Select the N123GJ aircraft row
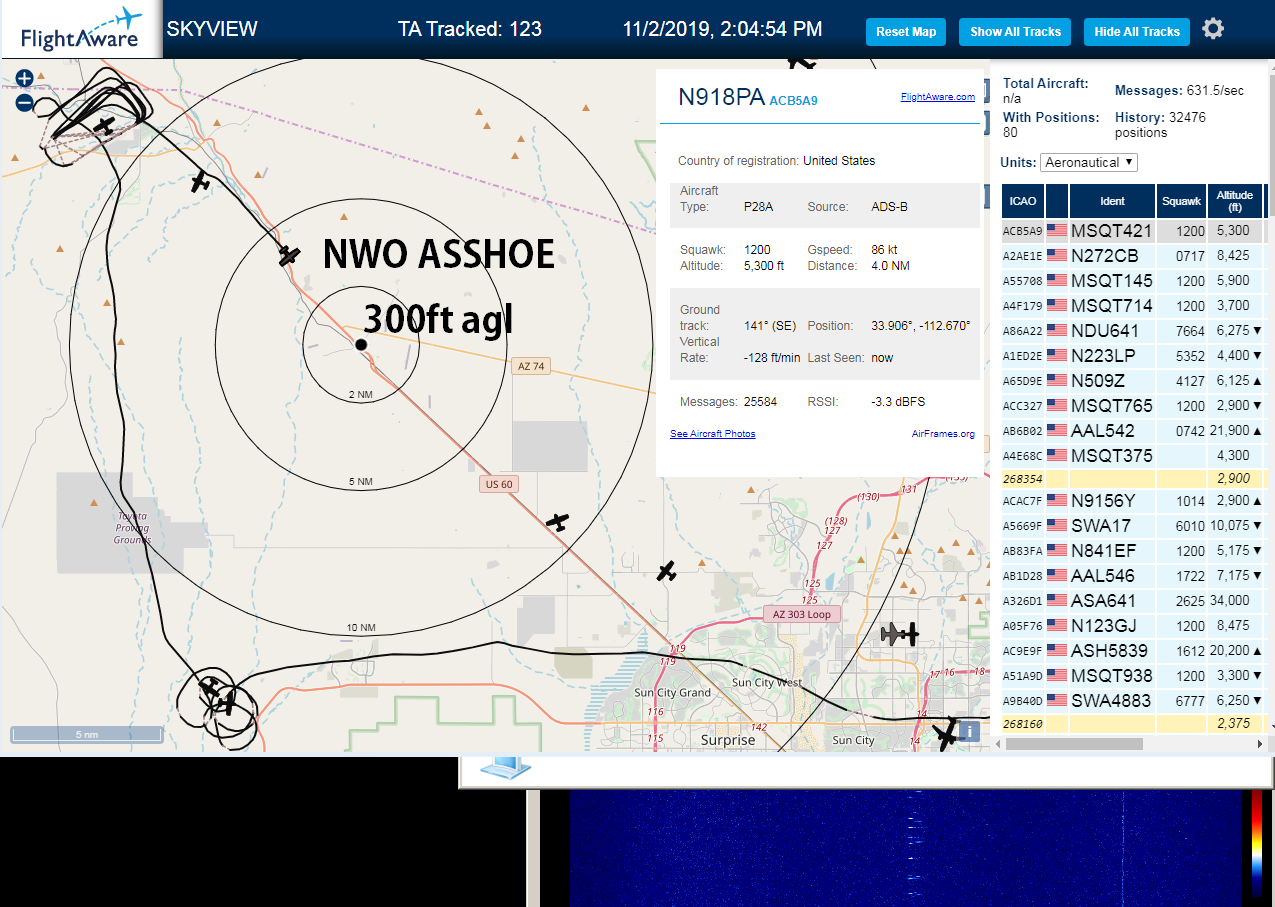This screenshot has width=1275, height=907. click(x=1134, y=626)
